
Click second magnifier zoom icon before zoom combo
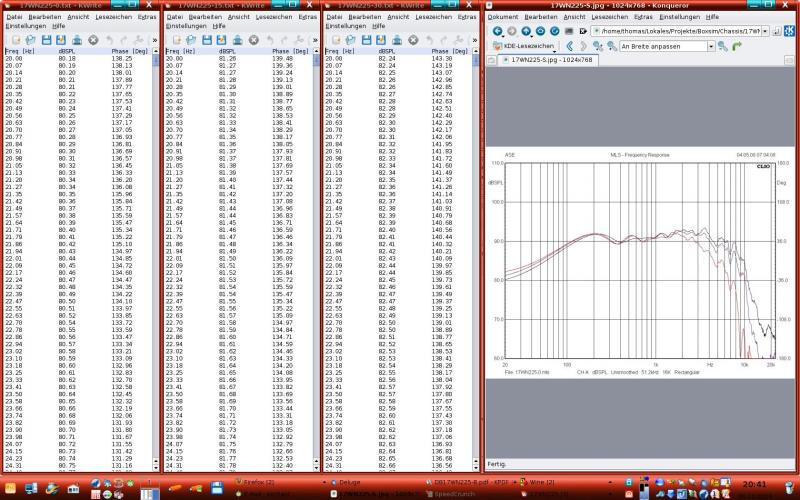pos(612,46)
